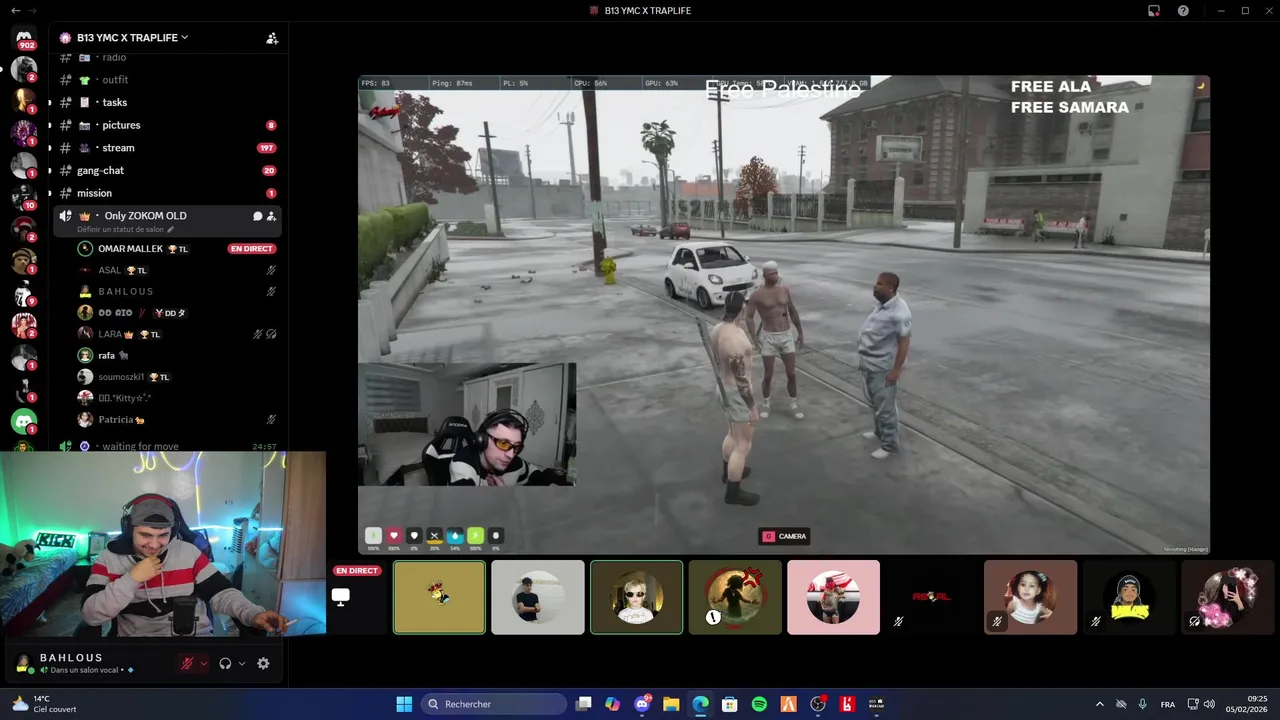This screenshot has width=1280, height=720.
Task: Click the invite members icon beside server name
Action: pyautogui.click(x=272, y=38)
